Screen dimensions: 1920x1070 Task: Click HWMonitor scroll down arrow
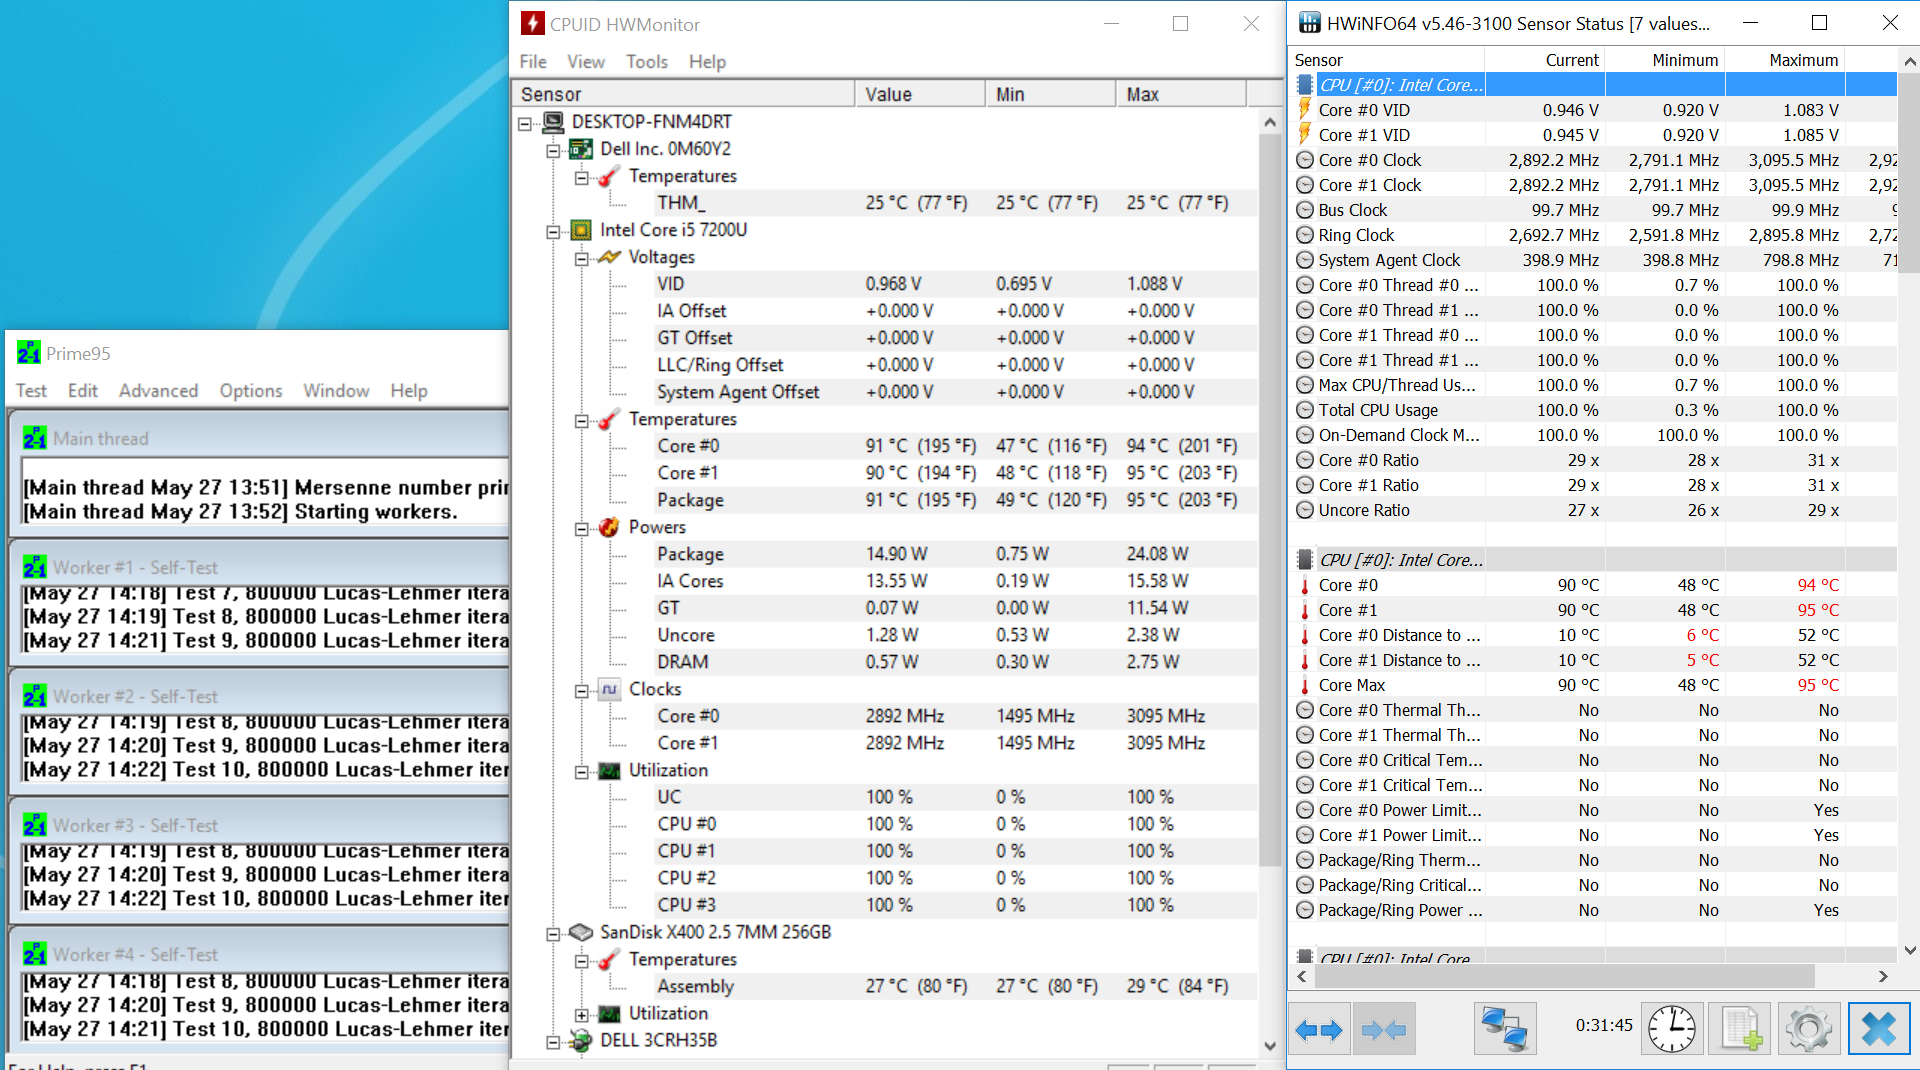click(x=1270, y=1046)
